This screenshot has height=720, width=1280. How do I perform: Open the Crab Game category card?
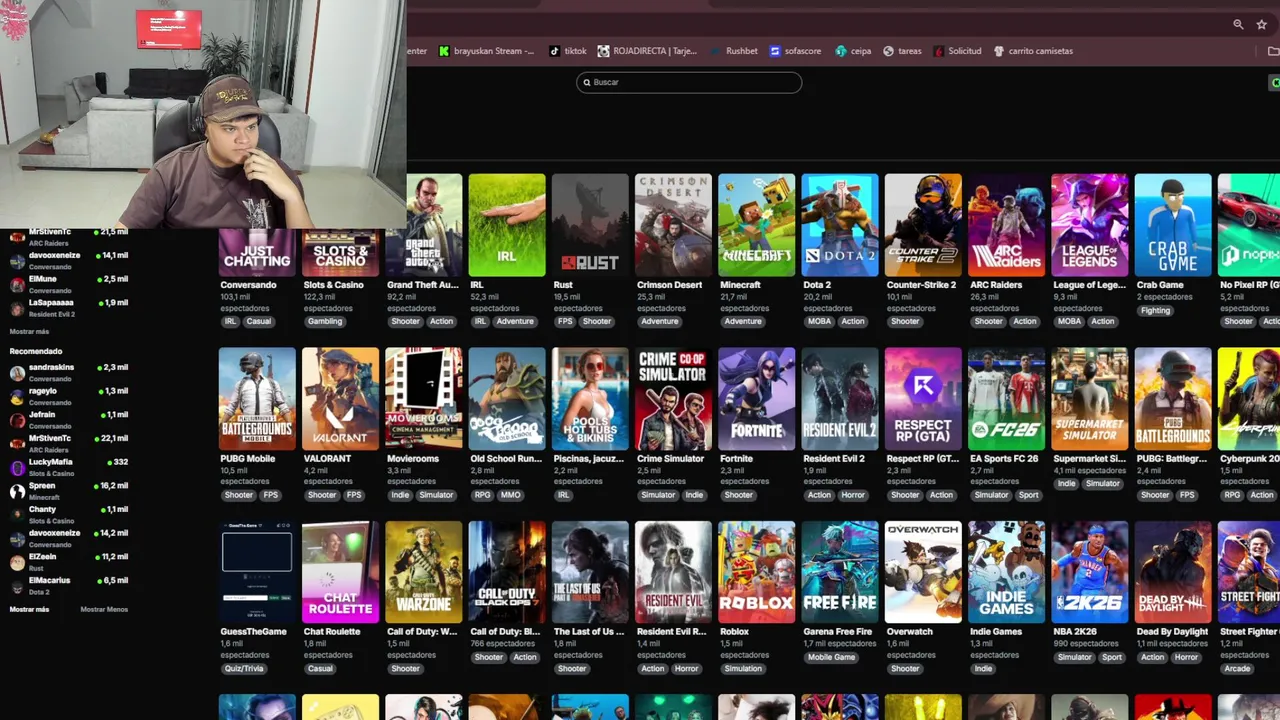pyautogui.click(x=1173, y=225)
